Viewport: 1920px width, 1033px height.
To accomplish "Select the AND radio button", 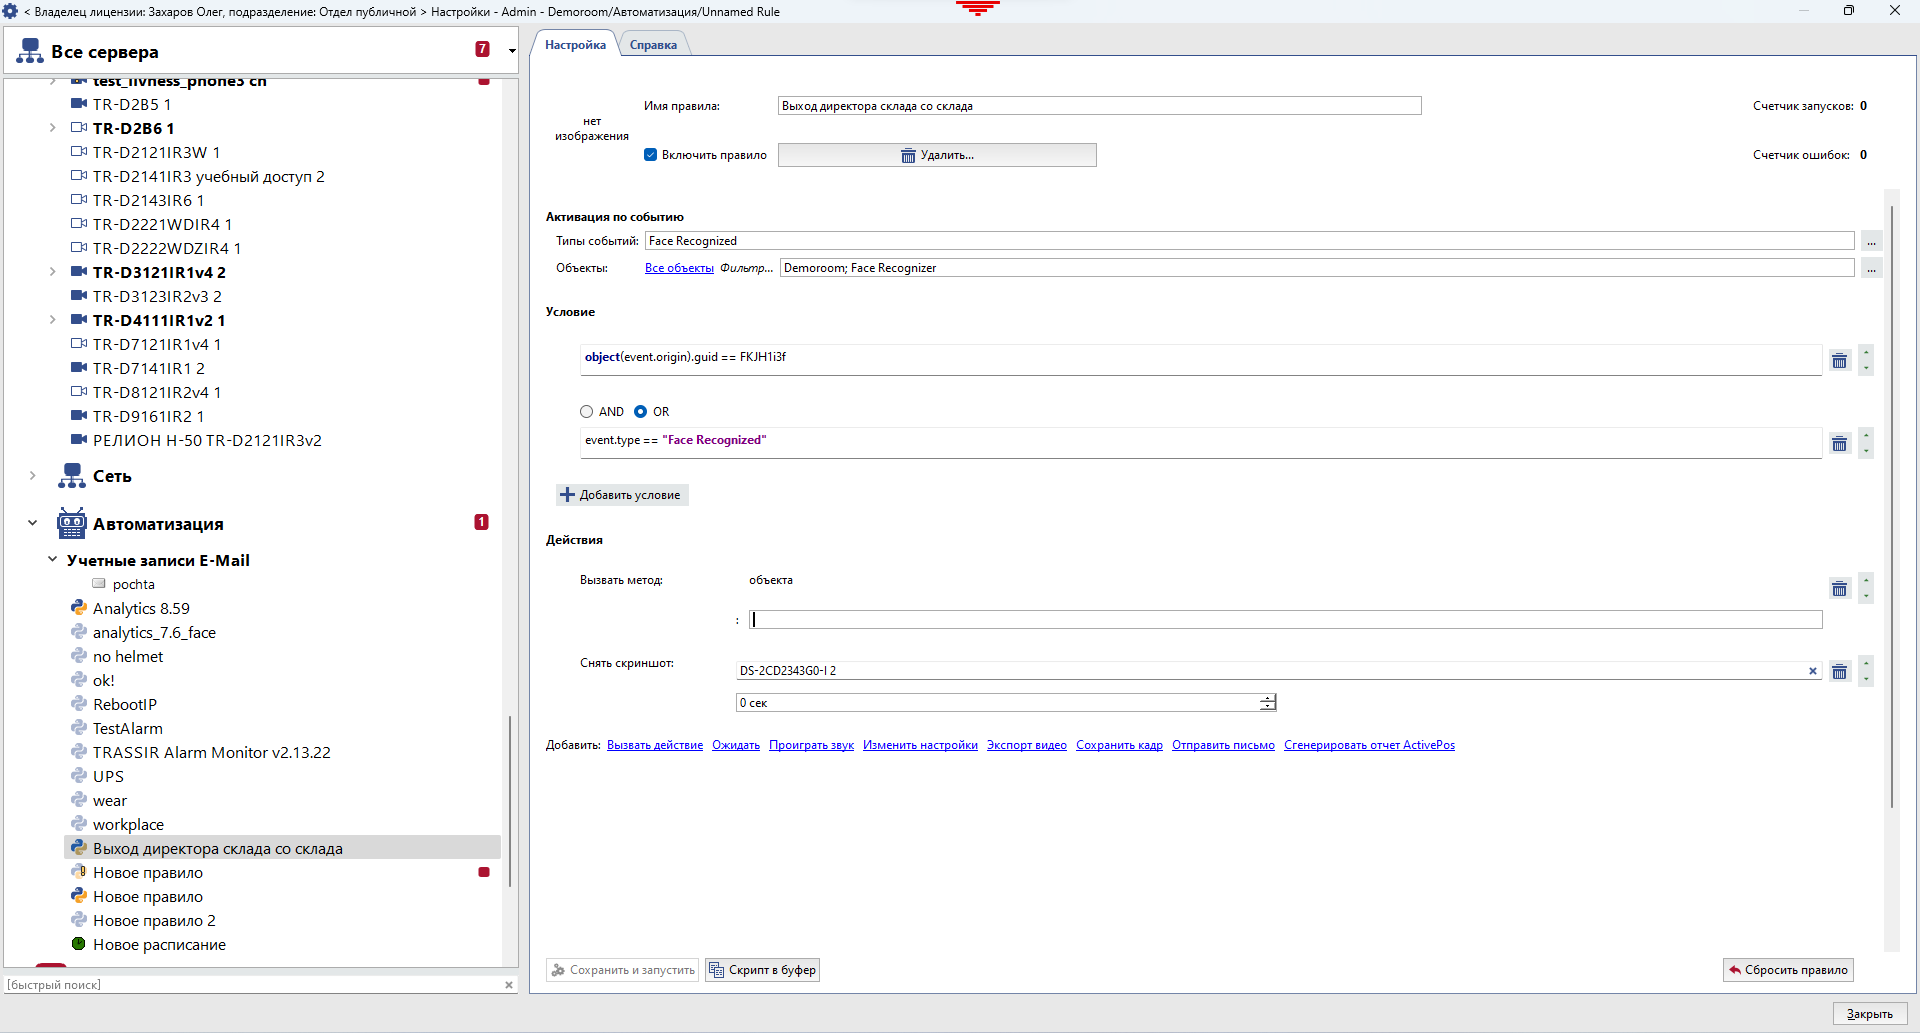I will [x=587, y=411].
